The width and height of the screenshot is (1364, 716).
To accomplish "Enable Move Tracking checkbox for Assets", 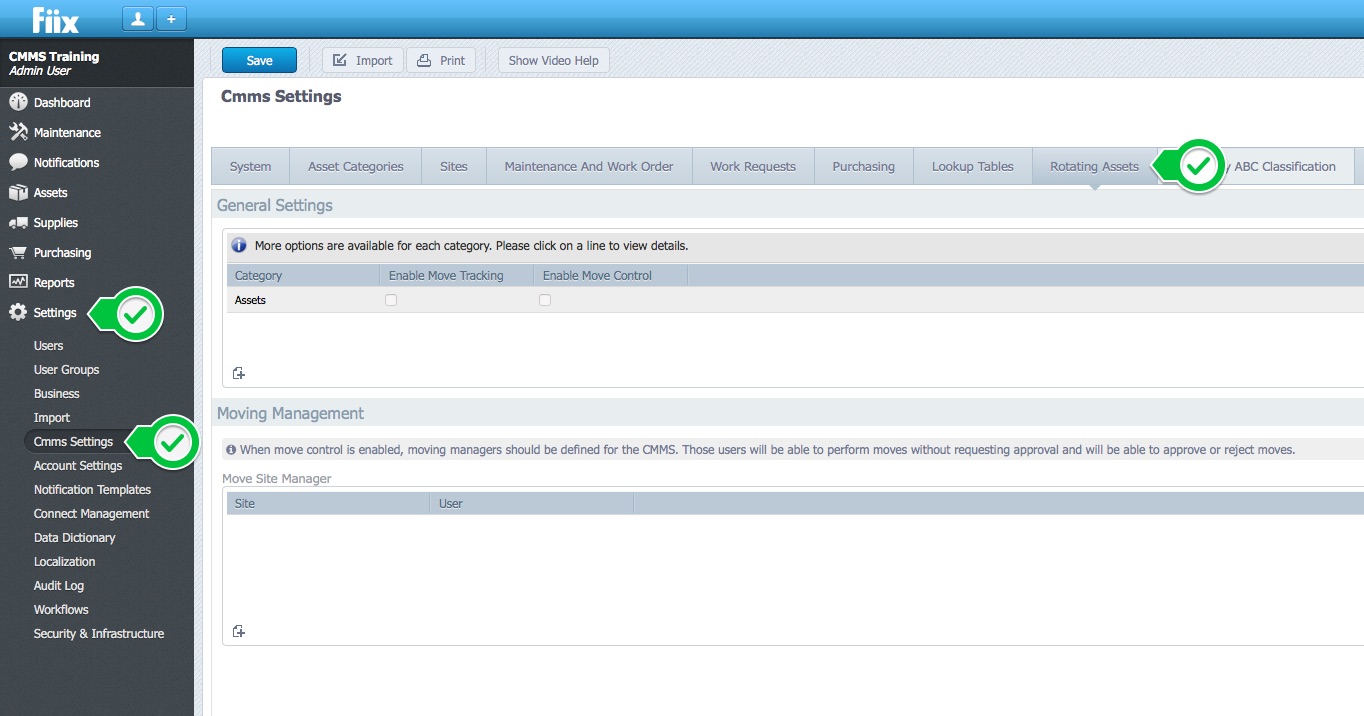I will (x=391, y=300).
